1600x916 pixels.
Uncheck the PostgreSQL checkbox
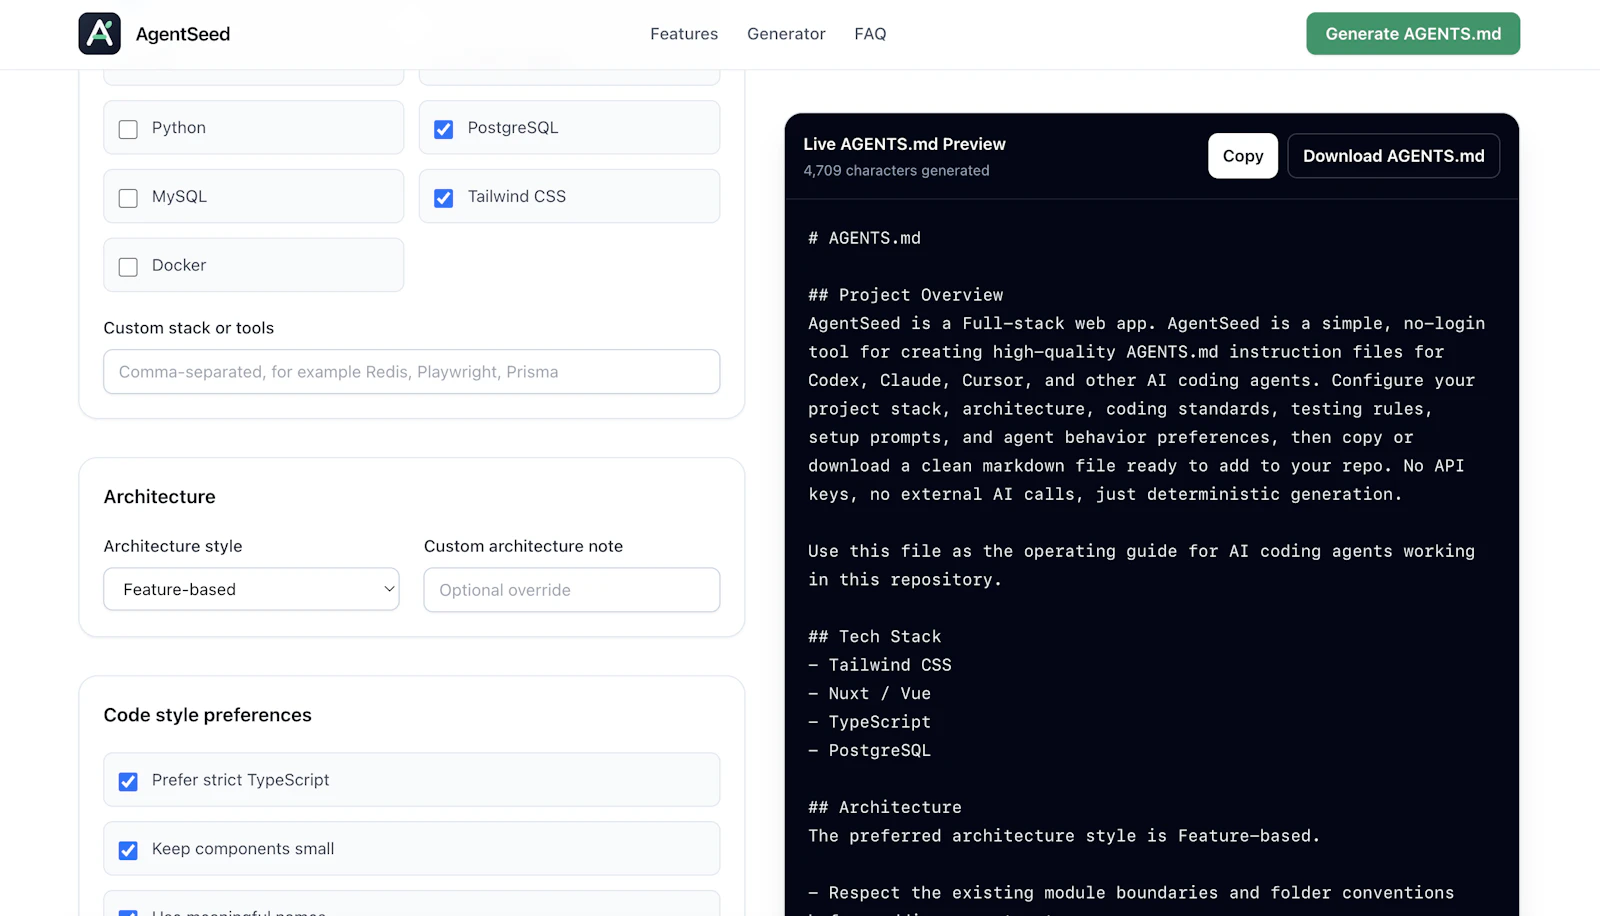(444, 129)
